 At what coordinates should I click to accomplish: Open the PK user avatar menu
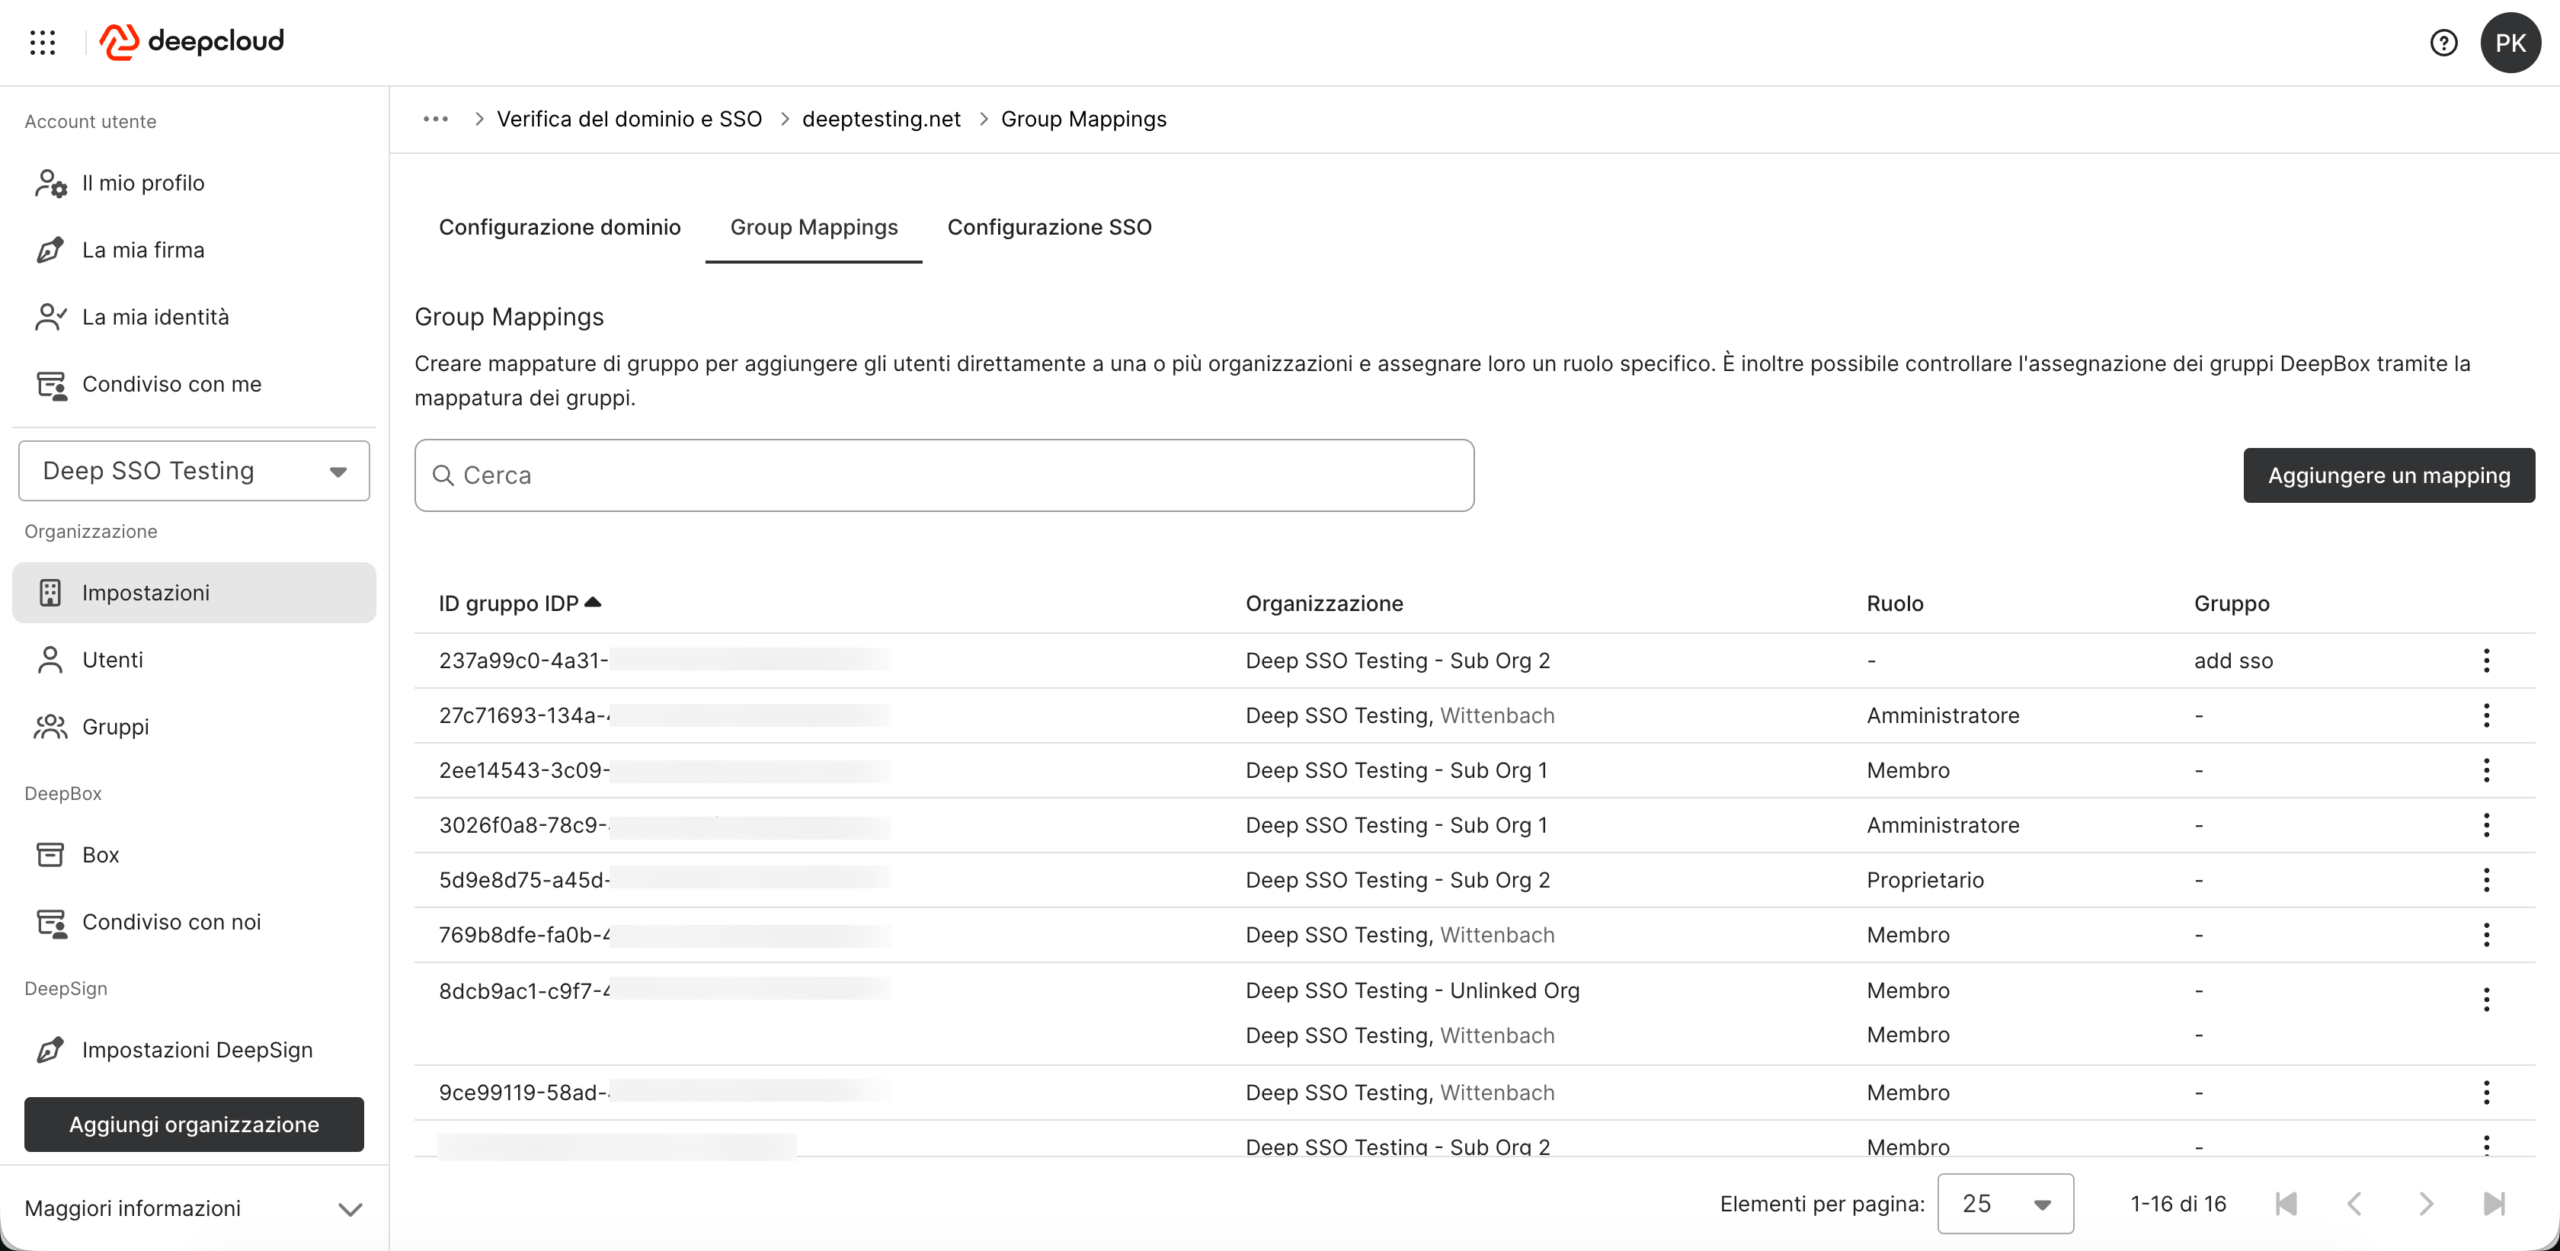point(2509,43)
